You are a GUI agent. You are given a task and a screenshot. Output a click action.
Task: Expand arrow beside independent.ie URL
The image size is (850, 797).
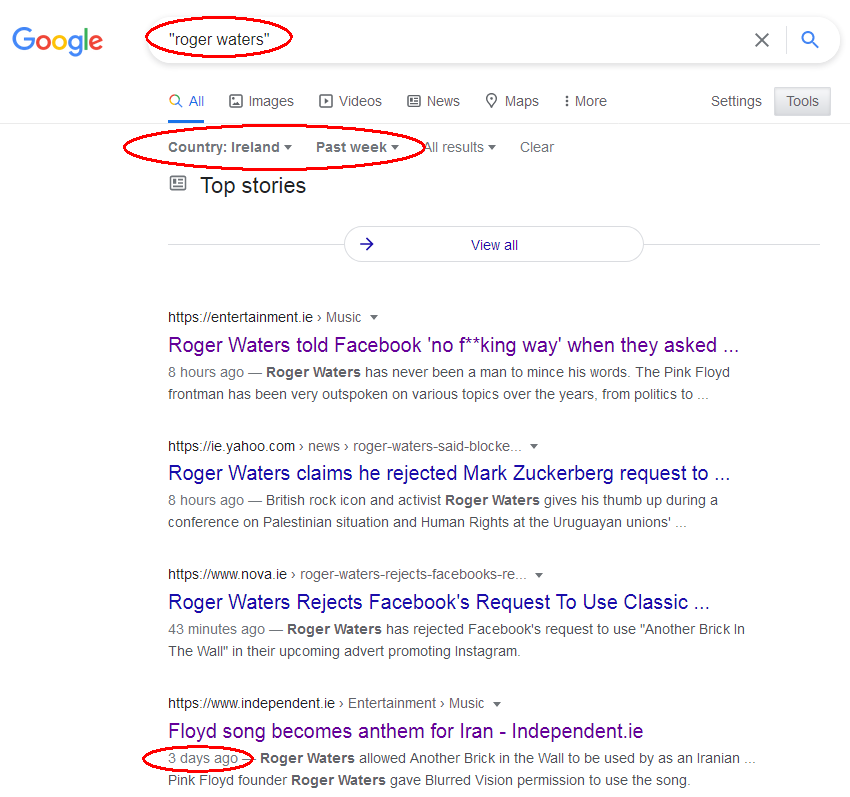[x=497, y=704]
